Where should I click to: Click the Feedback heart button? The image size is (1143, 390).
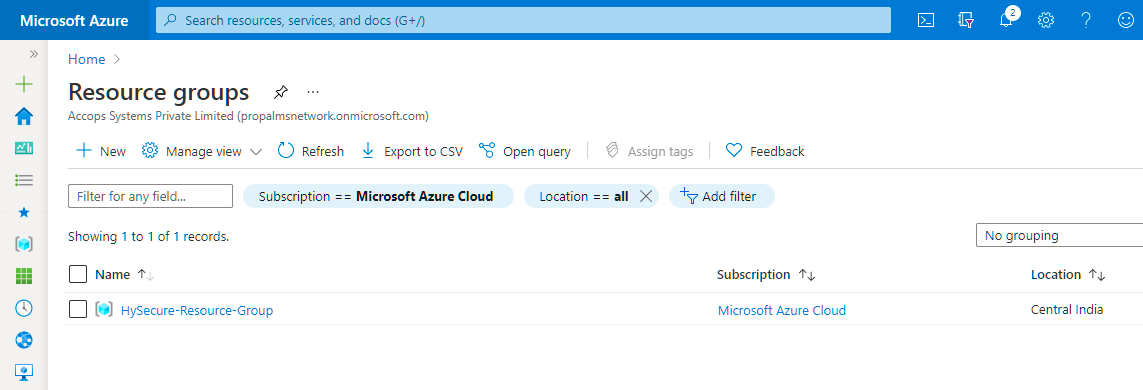point(765,151)
